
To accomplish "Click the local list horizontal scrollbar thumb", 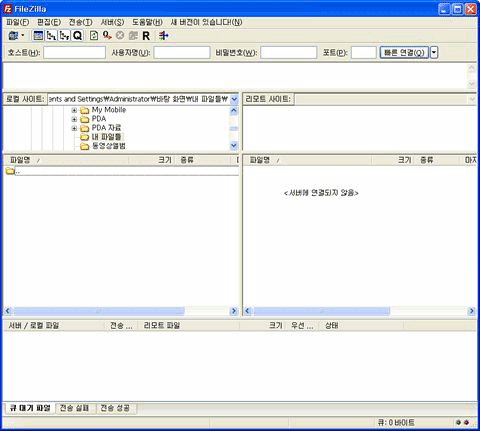I will 99,311.
